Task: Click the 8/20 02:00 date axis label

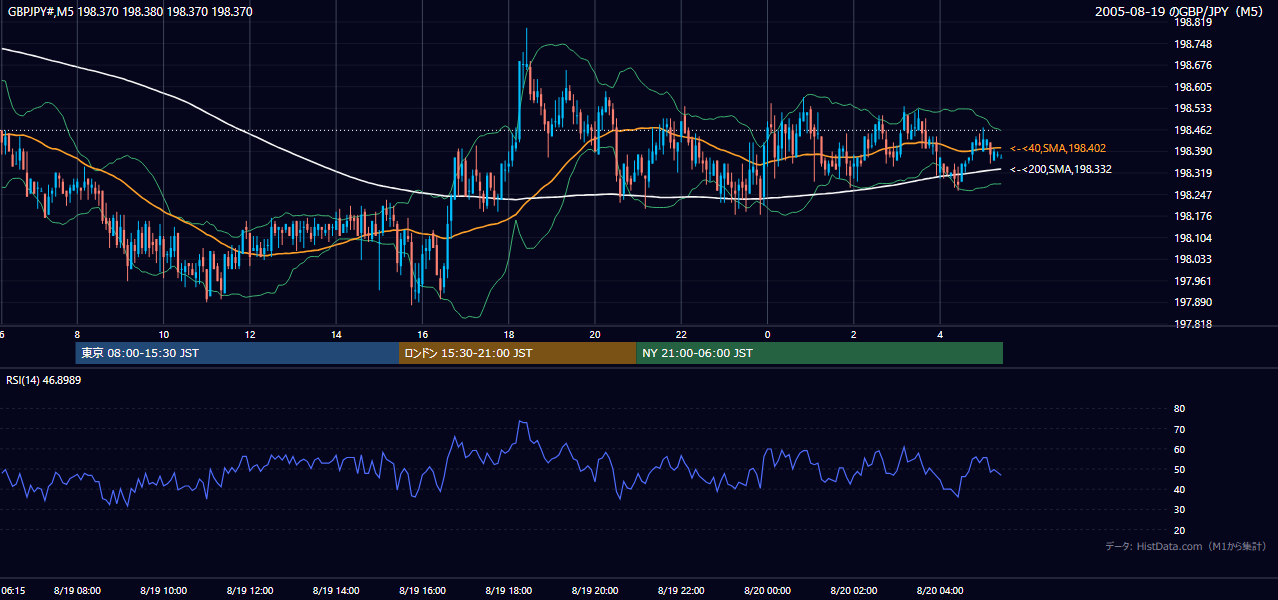Action: [x=854, y=591]
